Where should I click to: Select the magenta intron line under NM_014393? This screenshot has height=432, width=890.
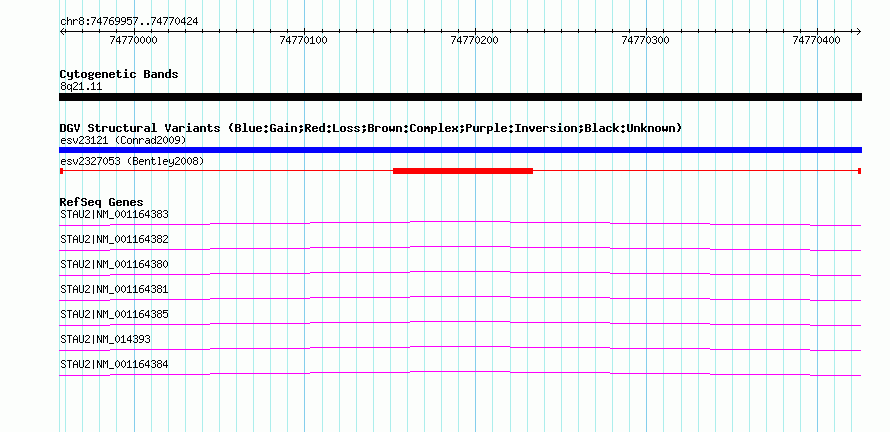[460, 346]
